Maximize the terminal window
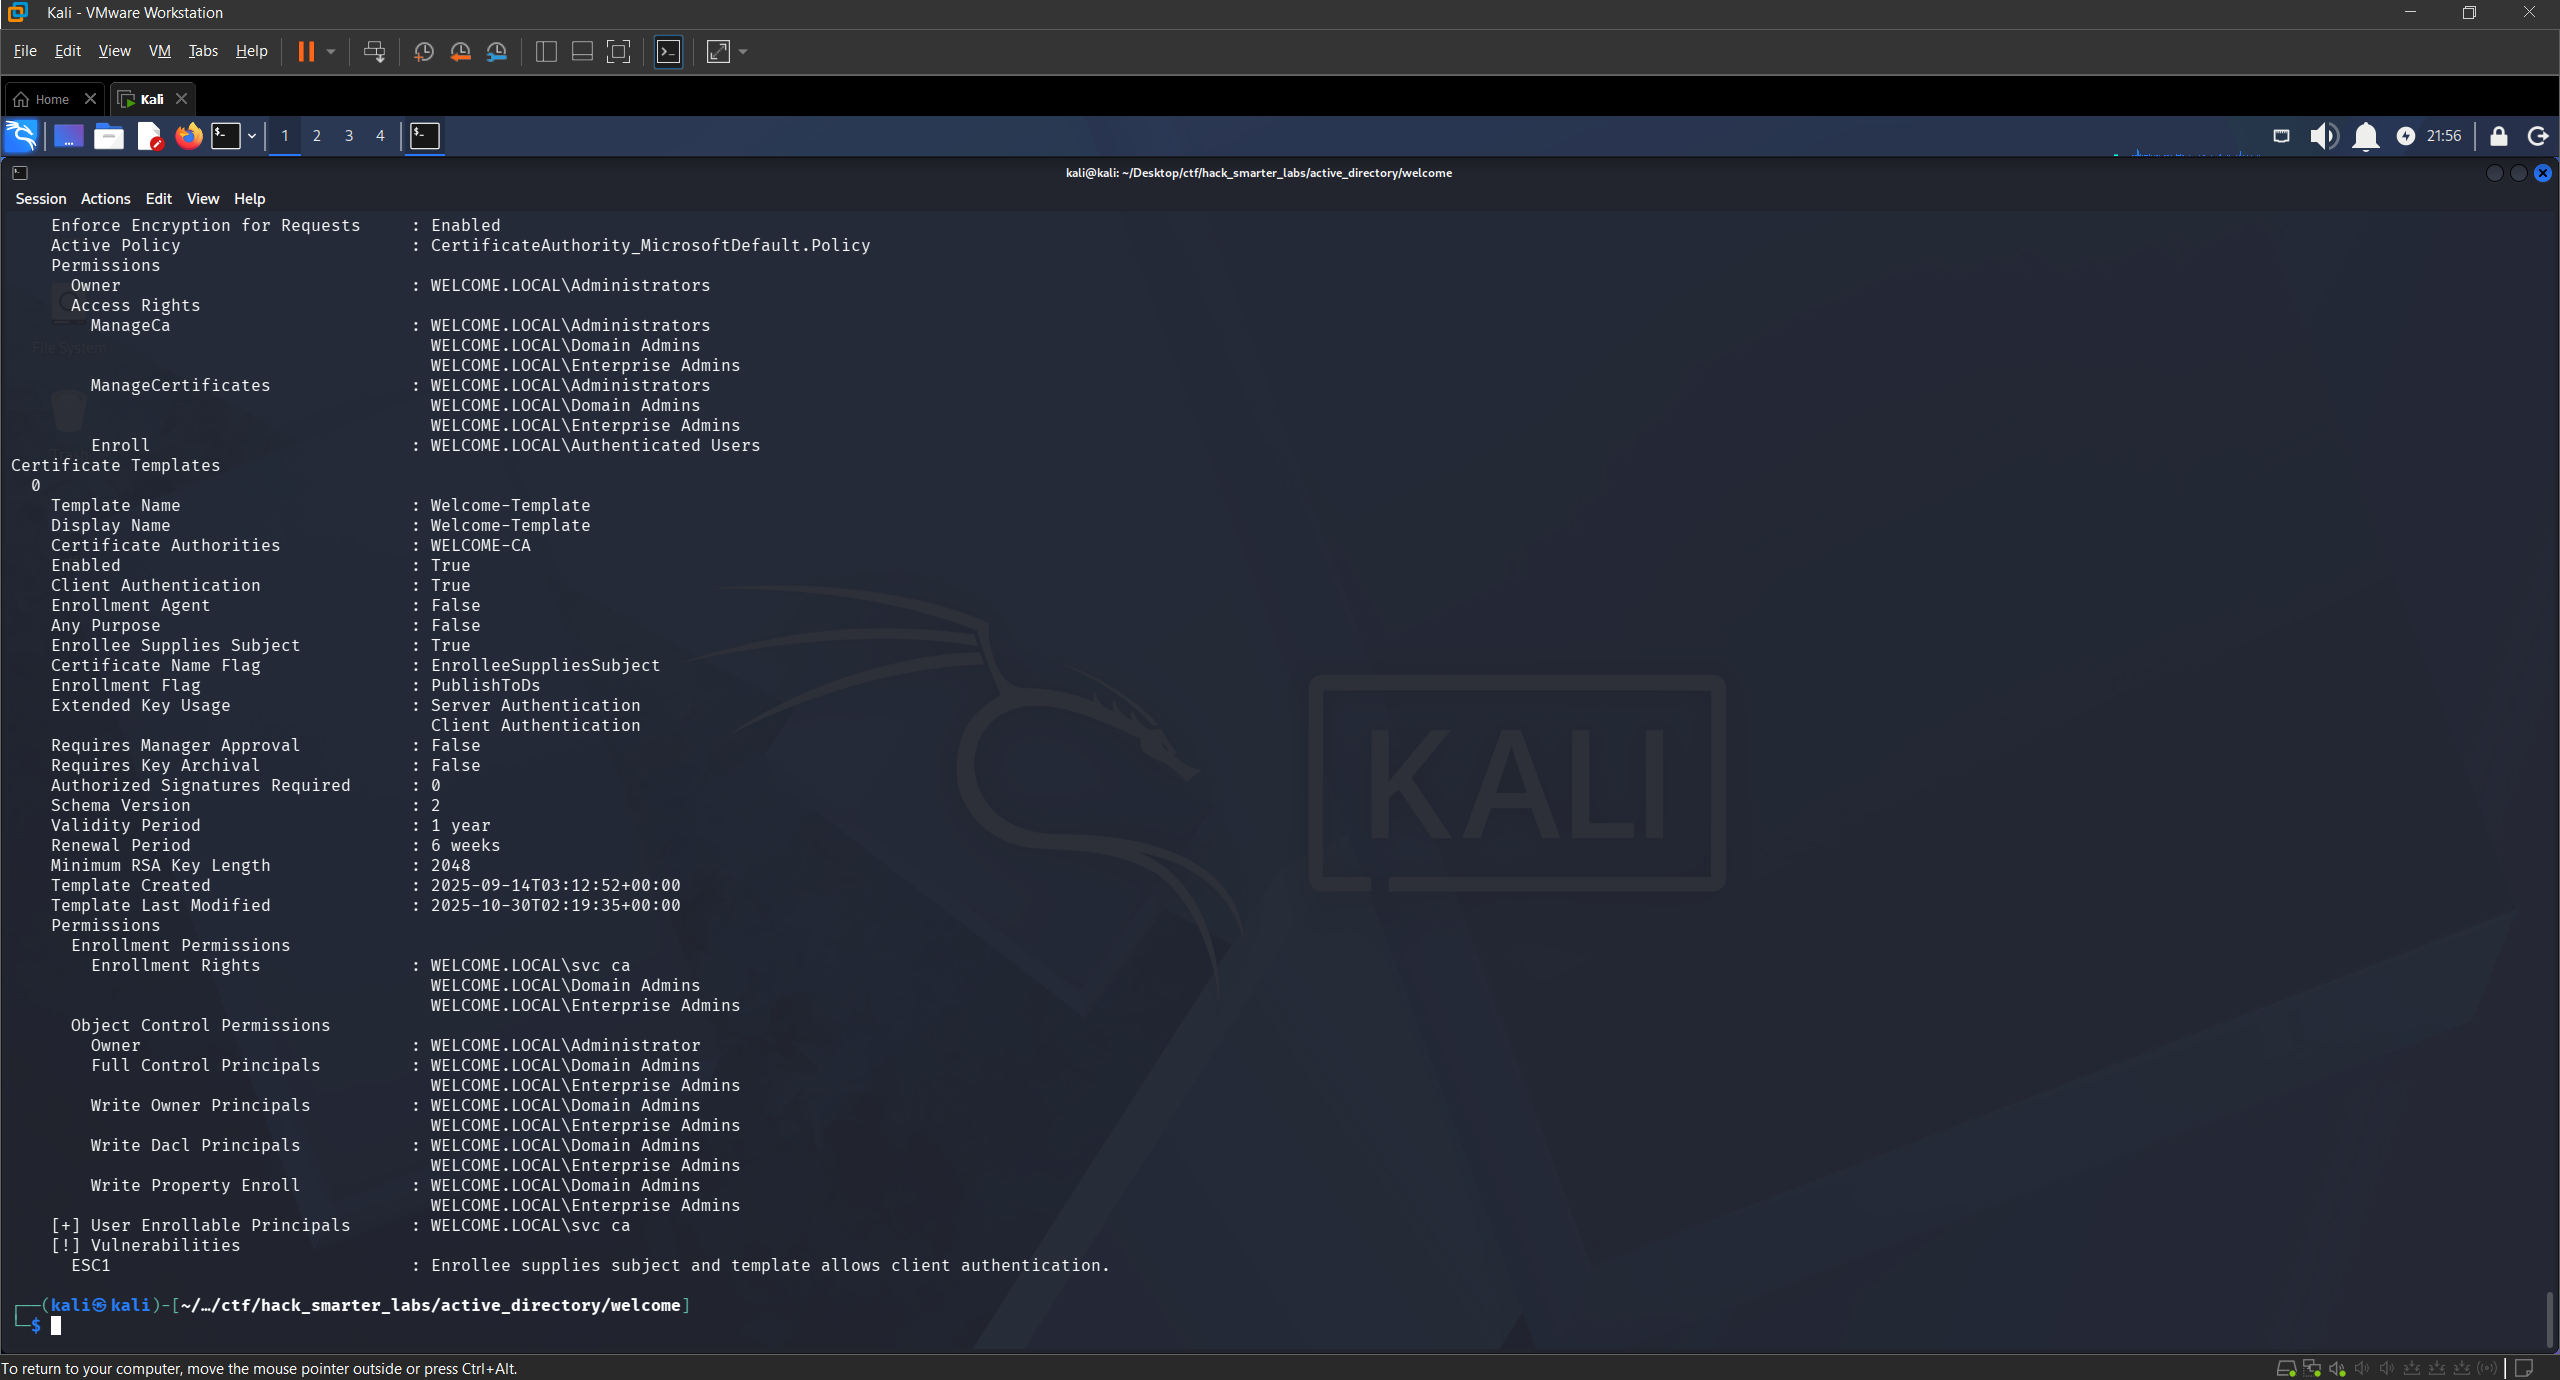This screenshot has width=2560, height=1380. [2518, 173]
